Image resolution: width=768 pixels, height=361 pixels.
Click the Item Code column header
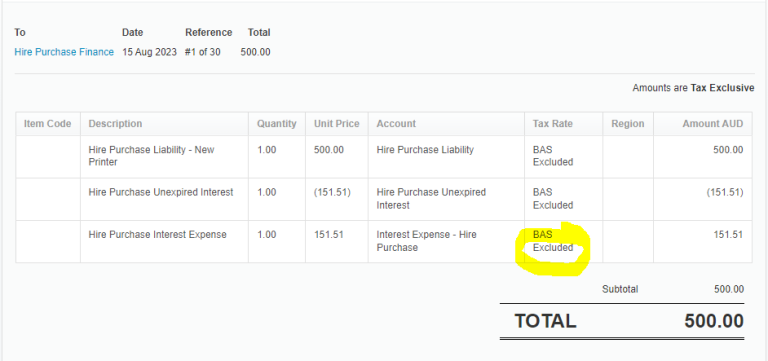click(48, 124)
